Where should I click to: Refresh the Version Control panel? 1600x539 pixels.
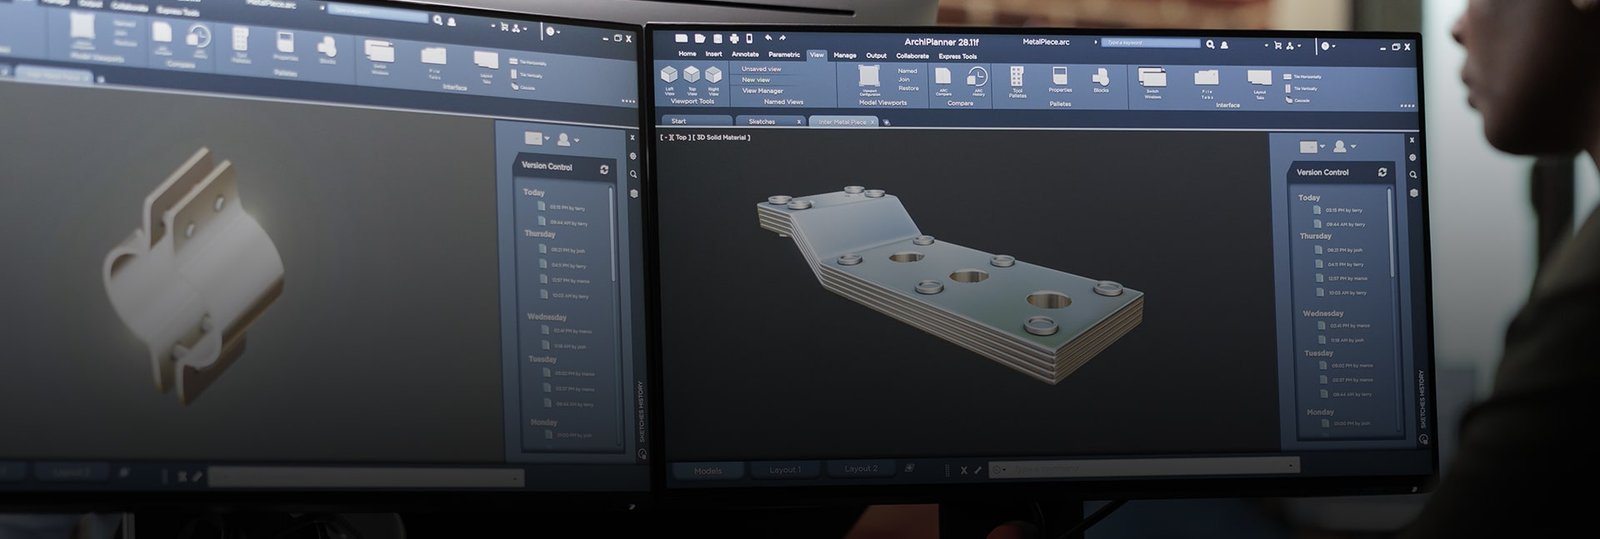1383,172
